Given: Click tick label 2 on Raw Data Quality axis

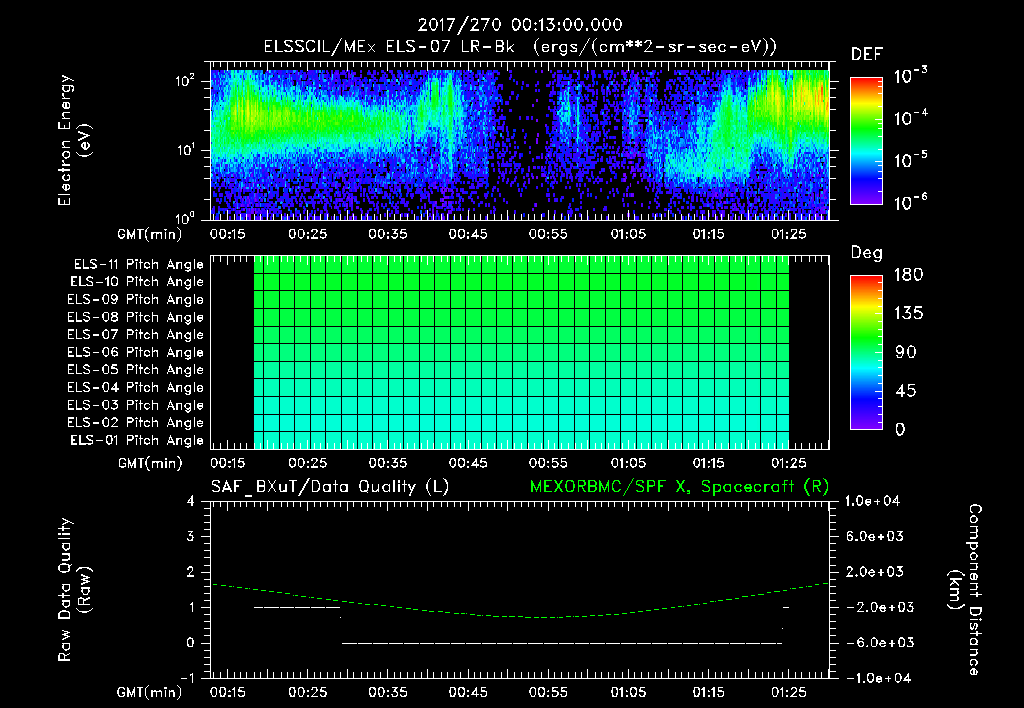Looking at the screenshot, I should tap(191, 571).
